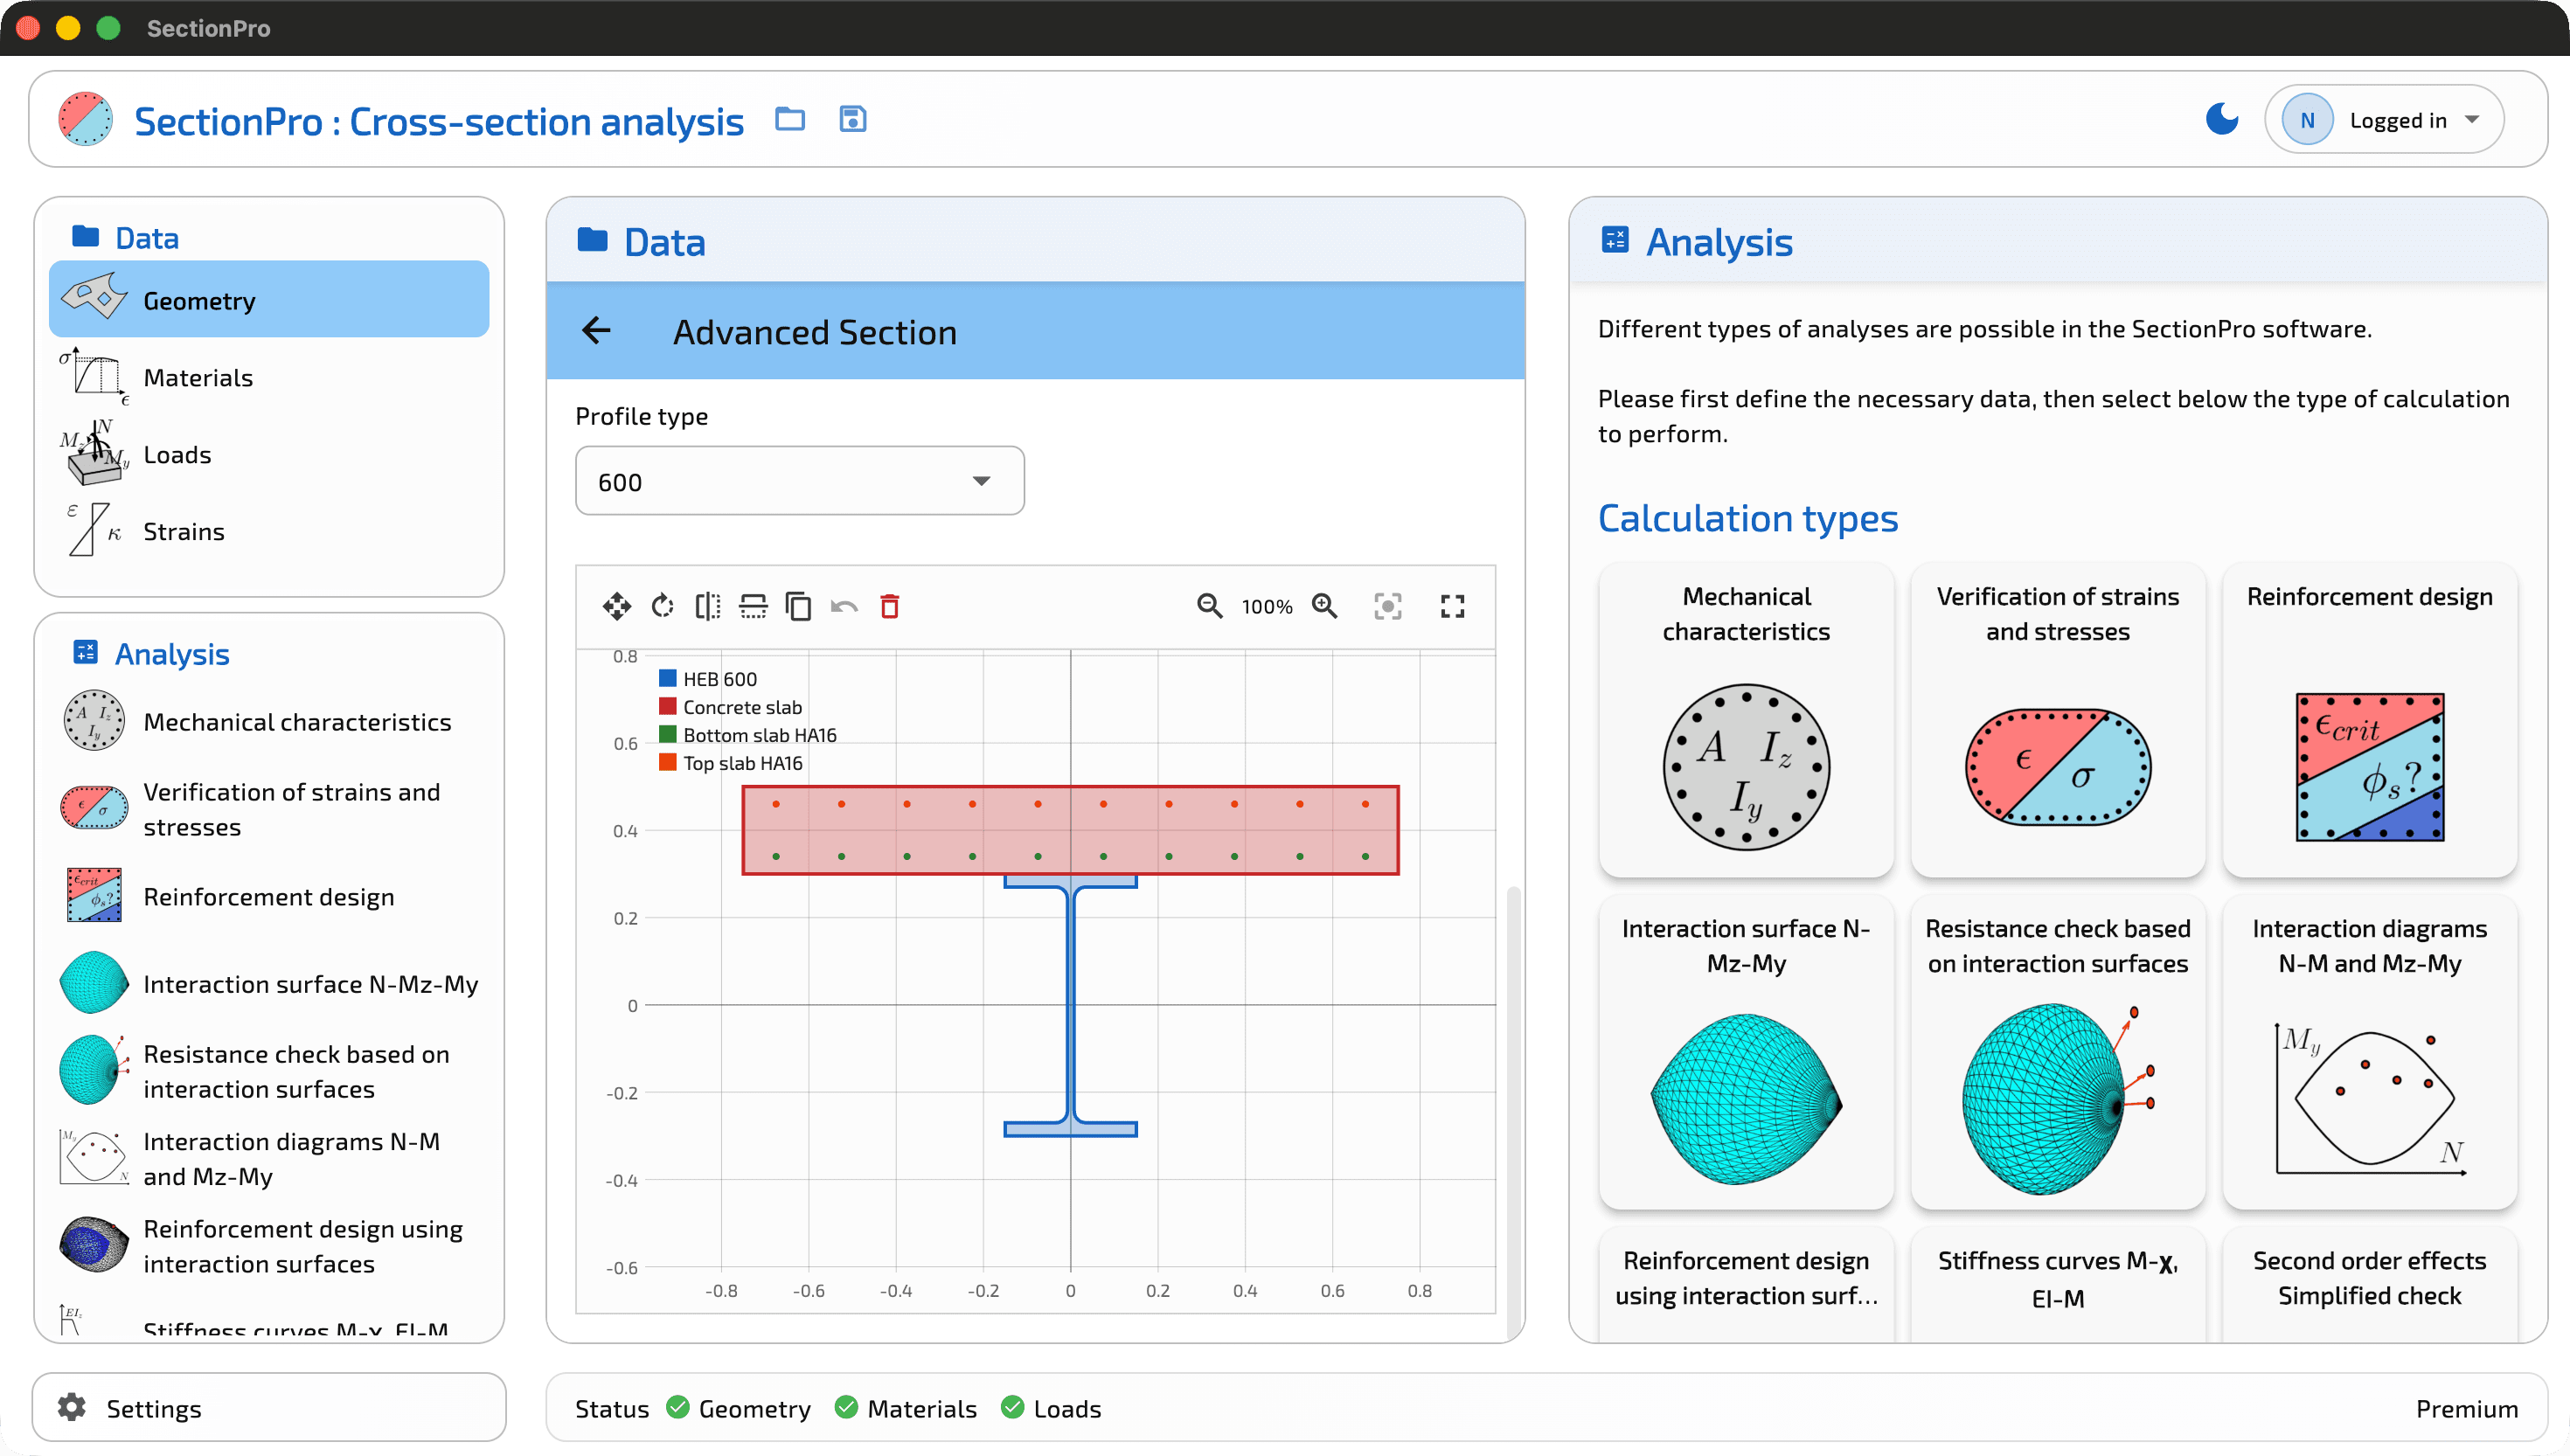Open the Logged in account dropdown

pyautogui.click(x=2384, y=120)
